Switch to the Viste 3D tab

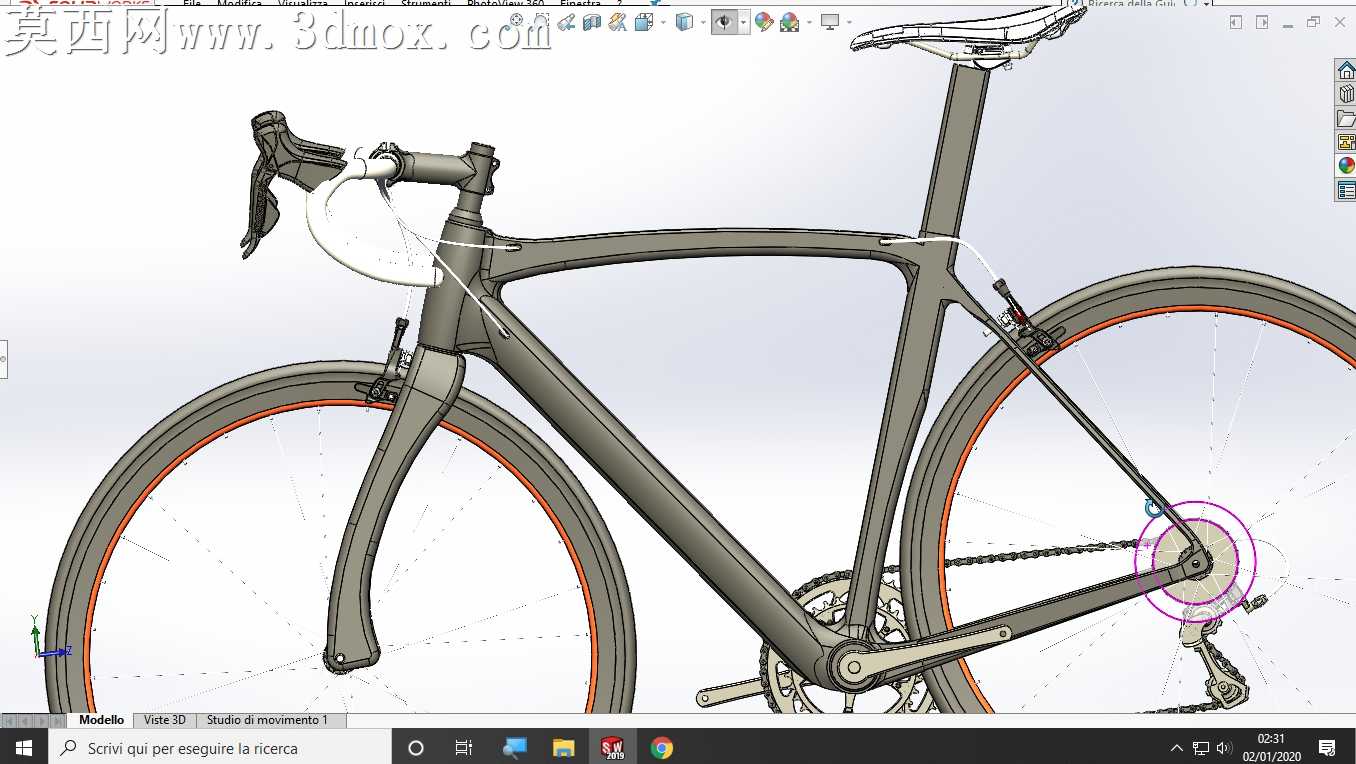coord(165,720)
